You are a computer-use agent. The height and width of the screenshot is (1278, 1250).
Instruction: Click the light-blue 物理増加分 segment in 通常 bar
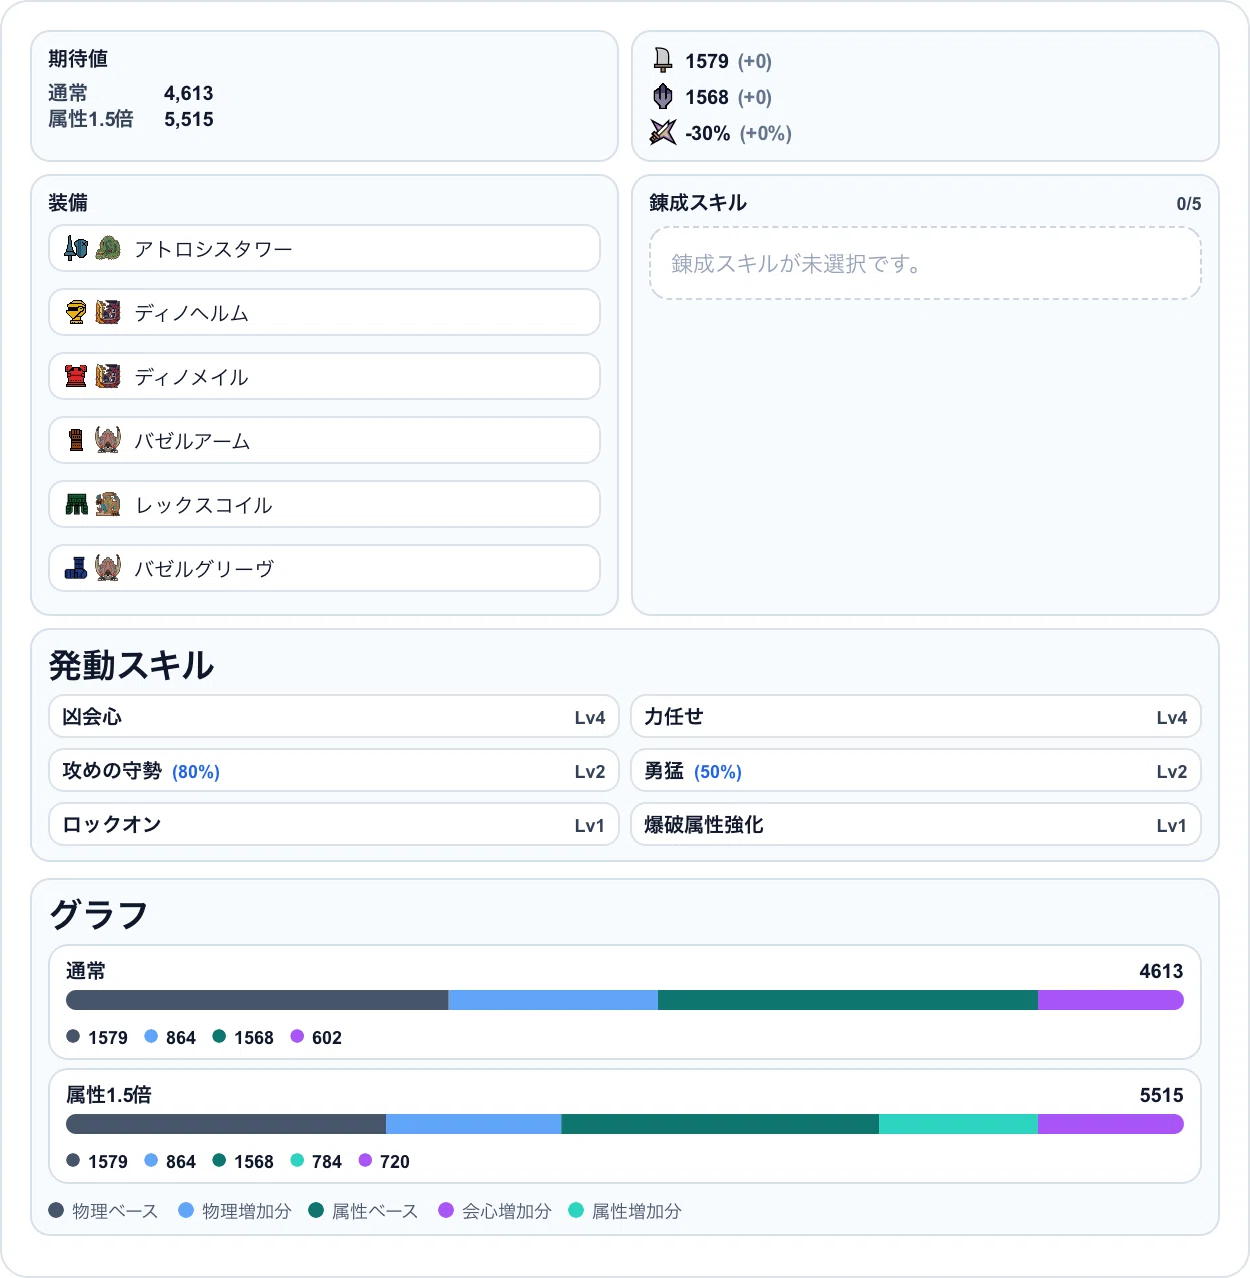(553, 1000)
